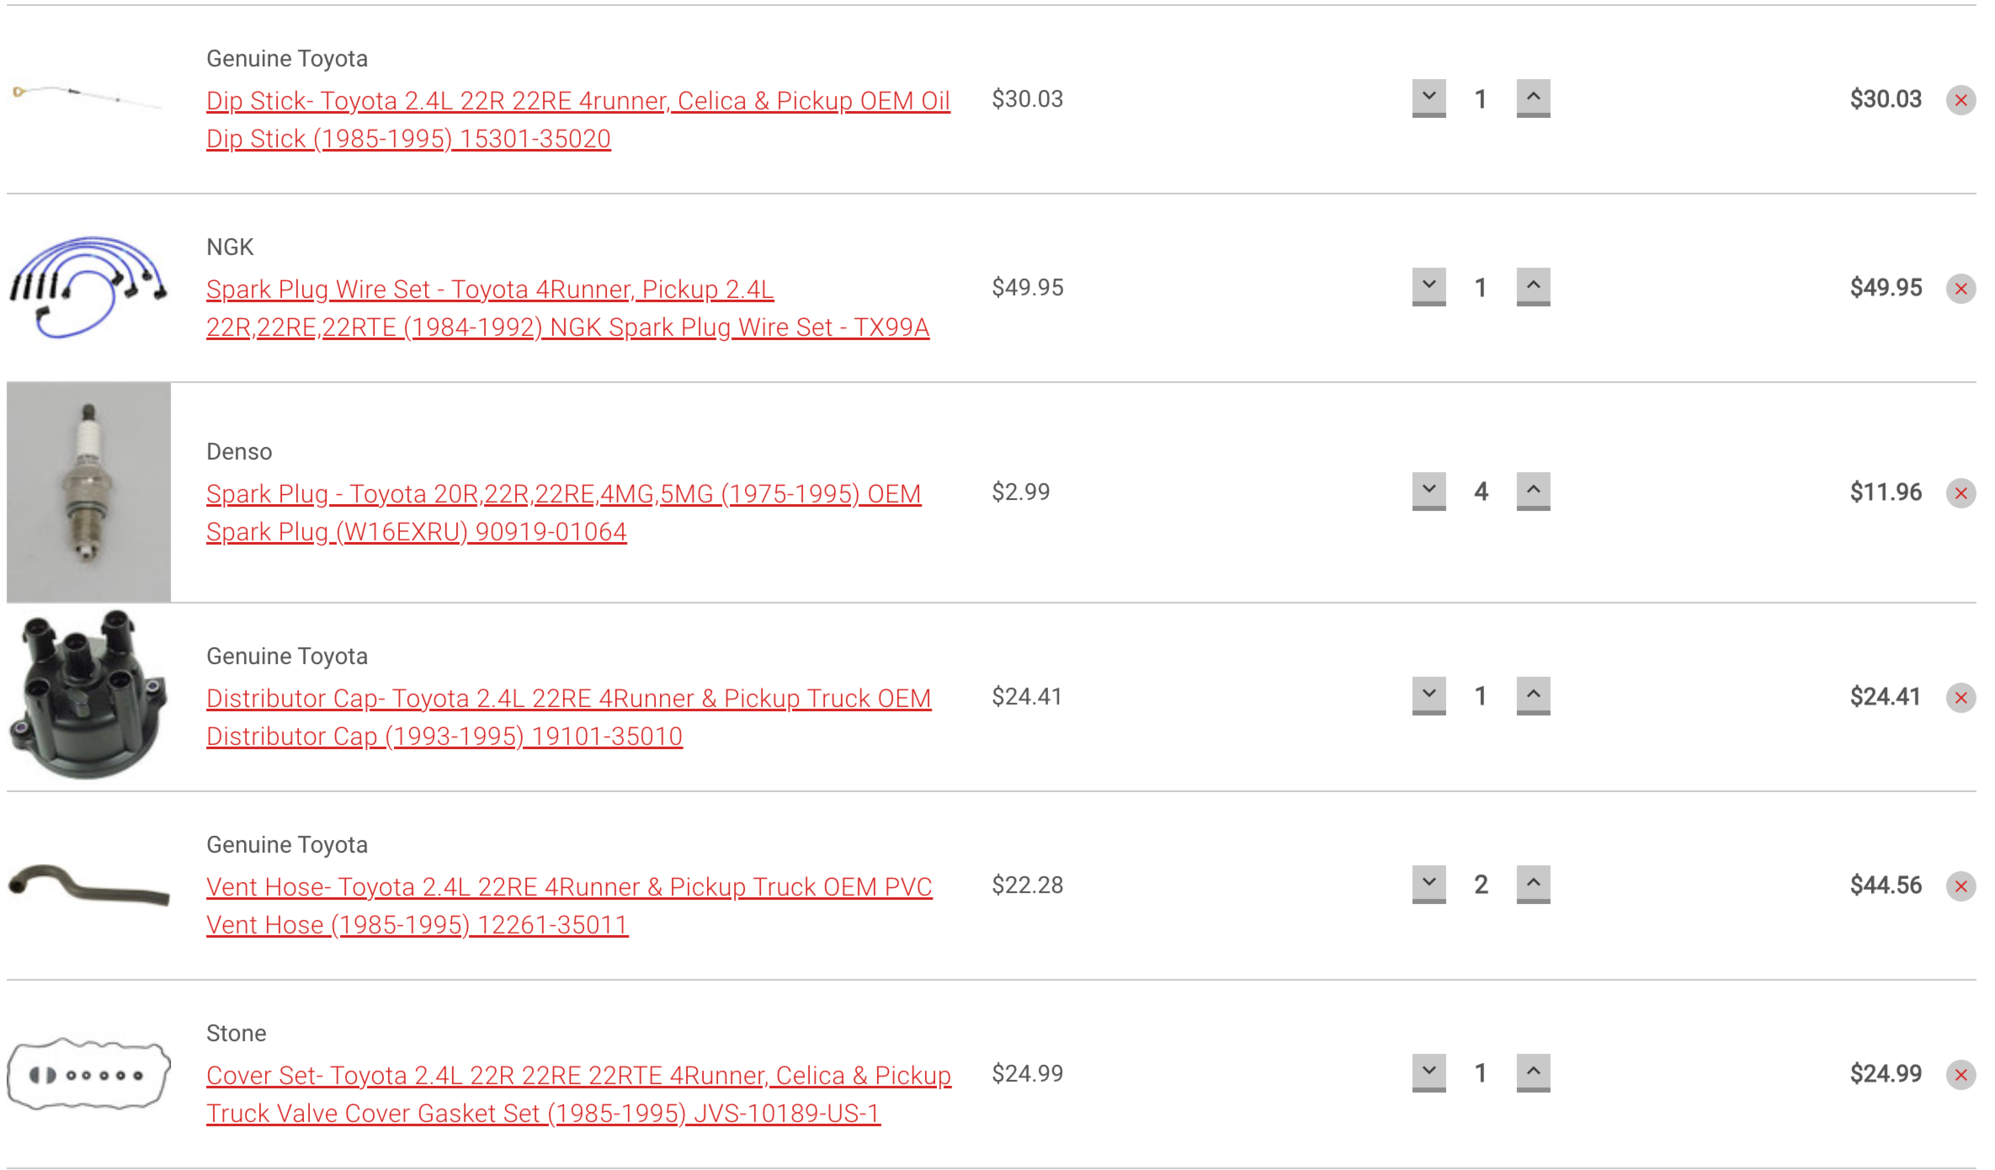Remove the Vent Hose from cart
1995x1170 pixels.
1960,886
